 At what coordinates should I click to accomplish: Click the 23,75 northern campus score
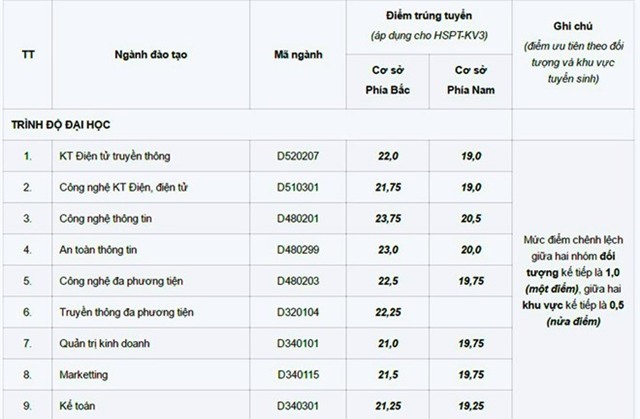coord(386,218)
